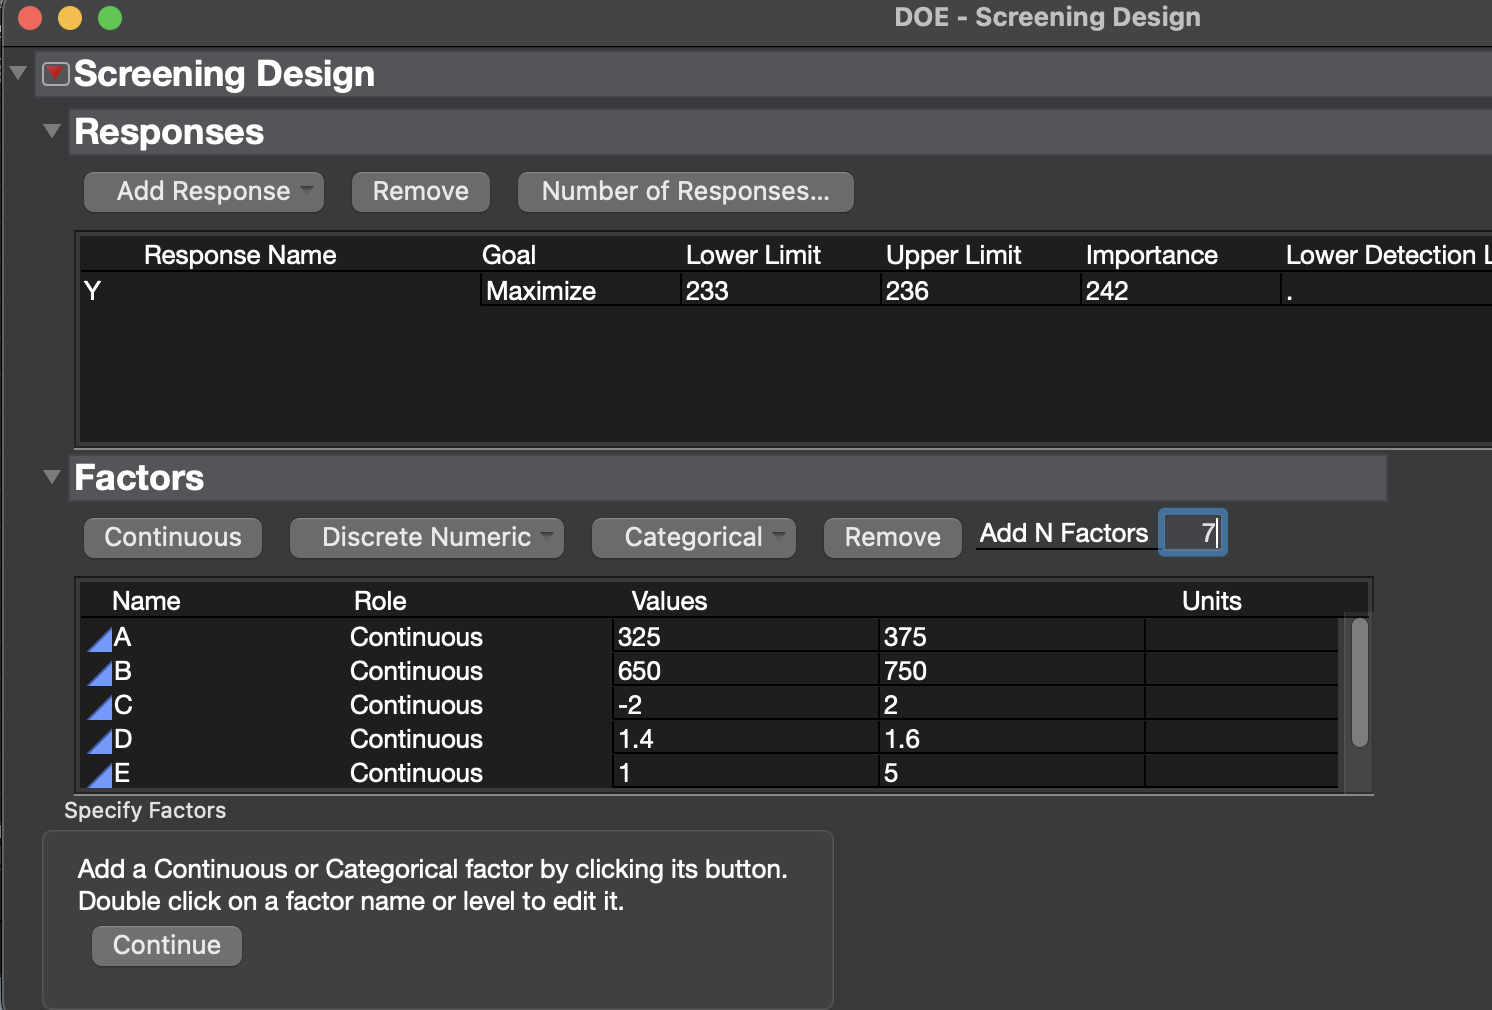1492x1010 pixels.
Task: Click the Continue button
Action: [x=167, y=946]
